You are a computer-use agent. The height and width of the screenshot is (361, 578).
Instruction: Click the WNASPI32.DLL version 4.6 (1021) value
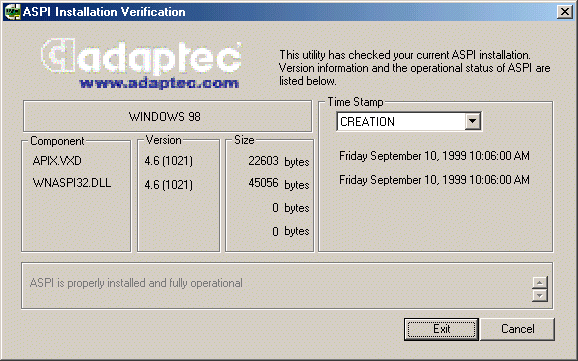point(168,184)
